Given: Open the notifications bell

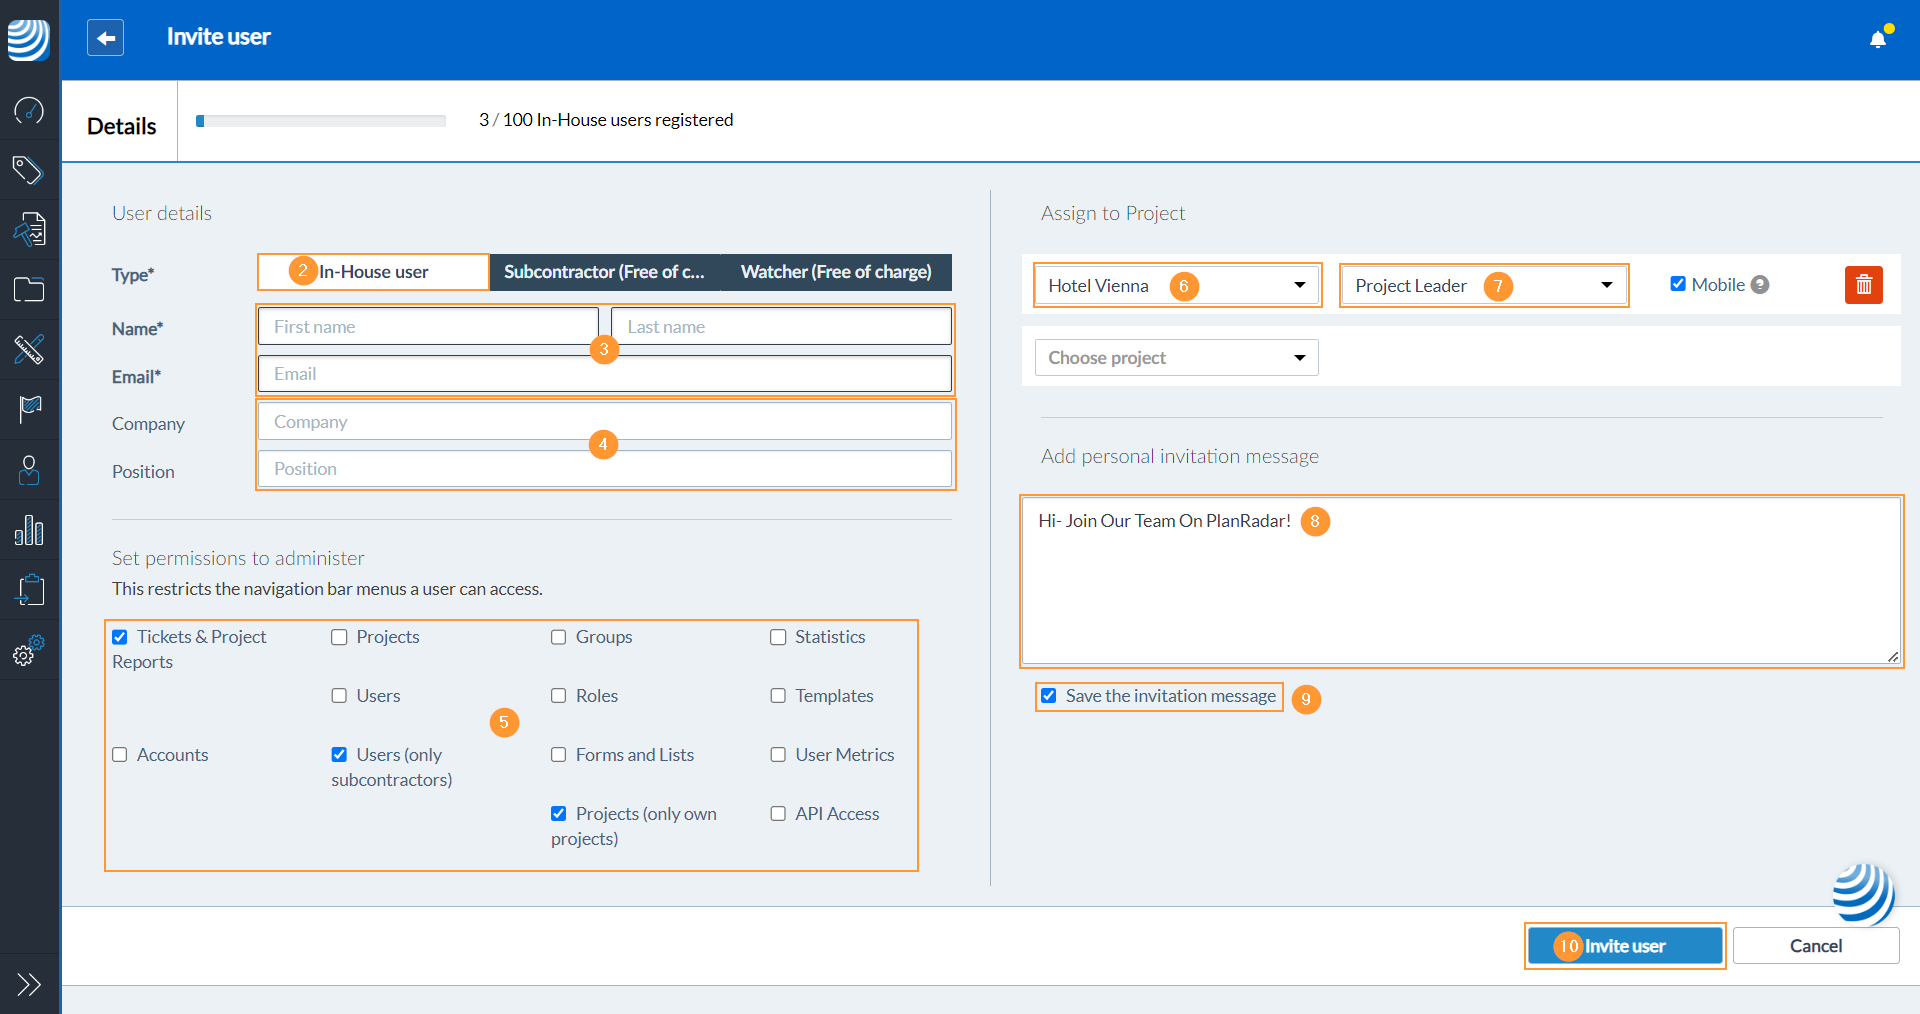Looking at the screenshot, I should pos(1877,39).
